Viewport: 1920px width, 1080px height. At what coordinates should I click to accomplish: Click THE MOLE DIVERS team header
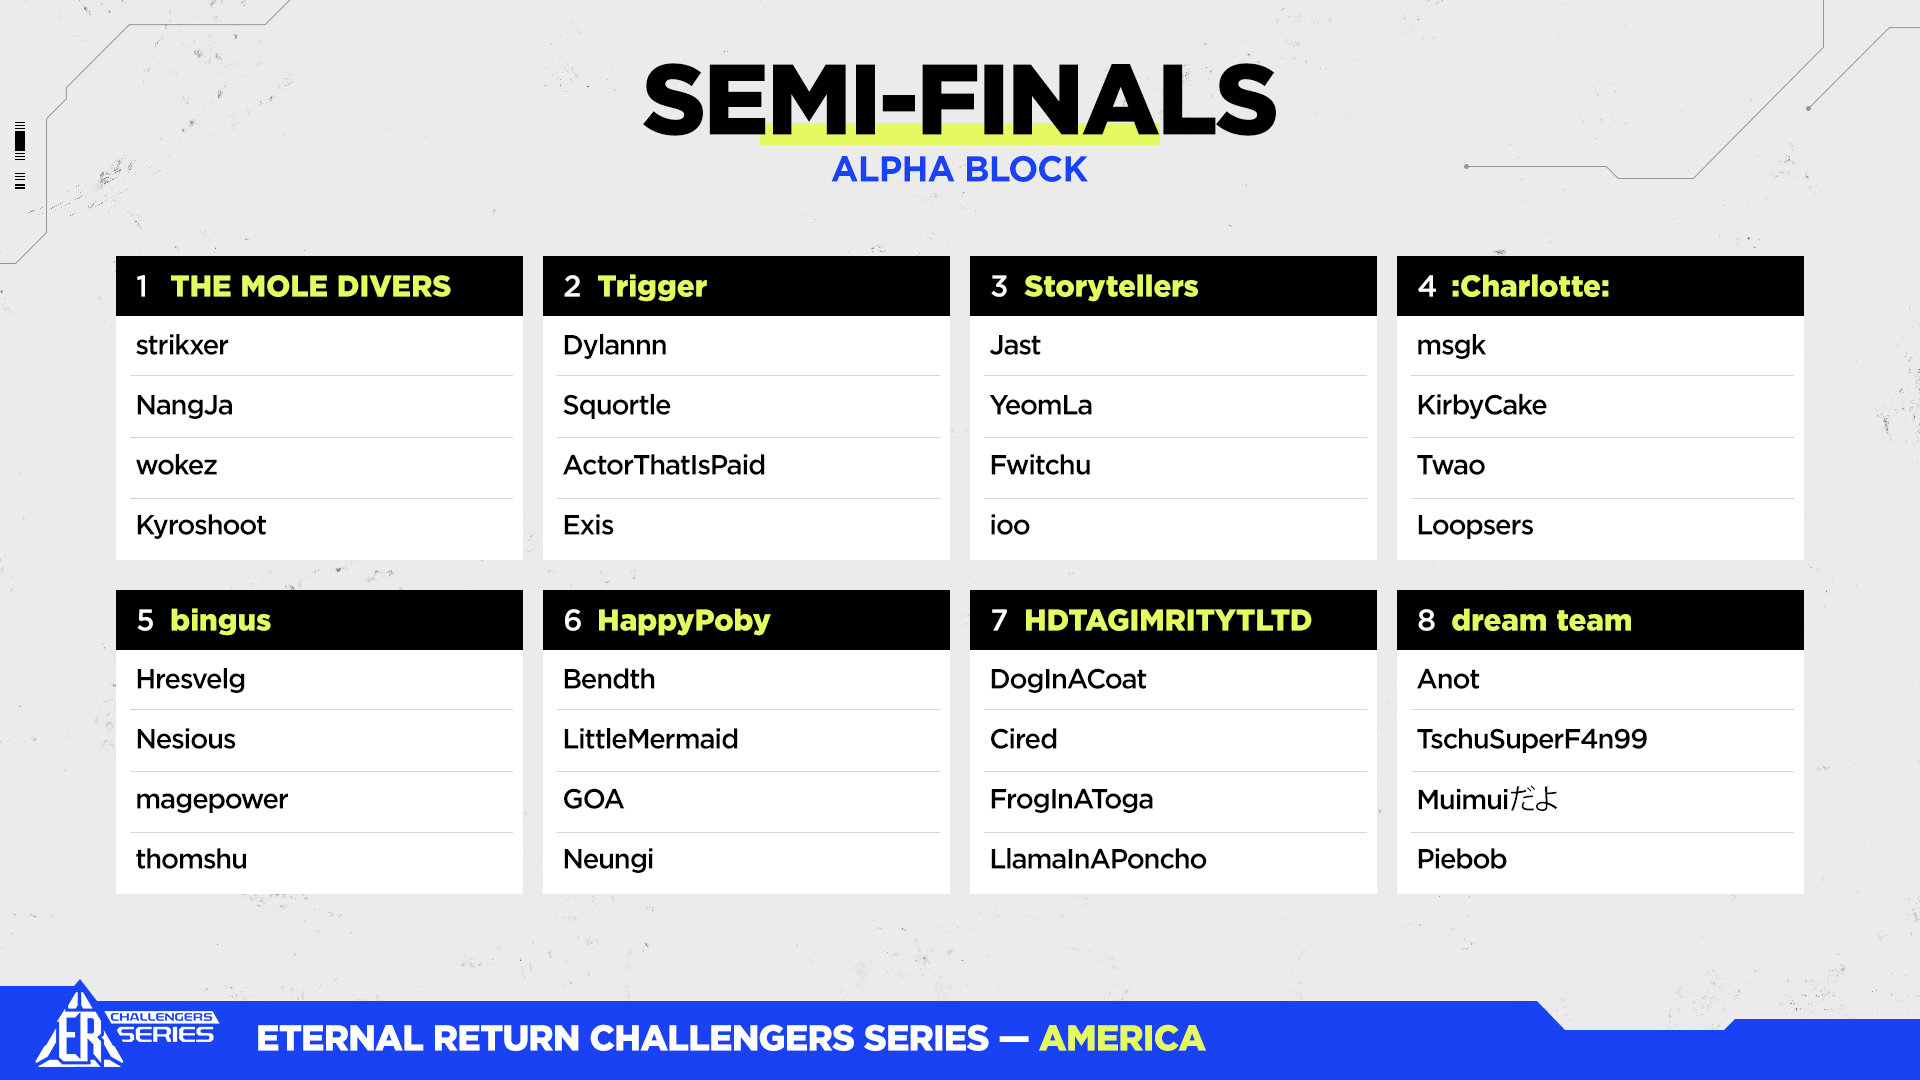[310, 287]
